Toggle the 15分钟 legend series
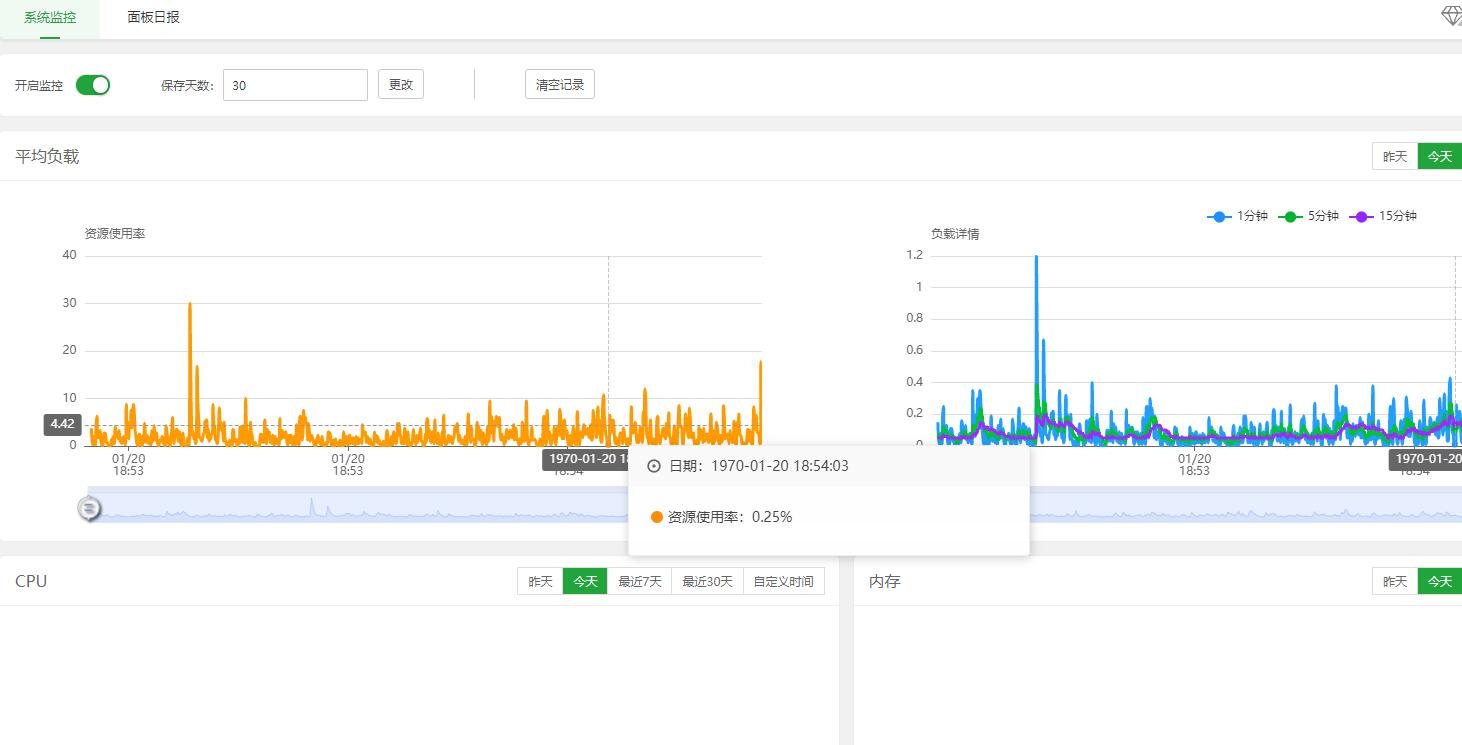1462x745 pixels. point(1383,216)
